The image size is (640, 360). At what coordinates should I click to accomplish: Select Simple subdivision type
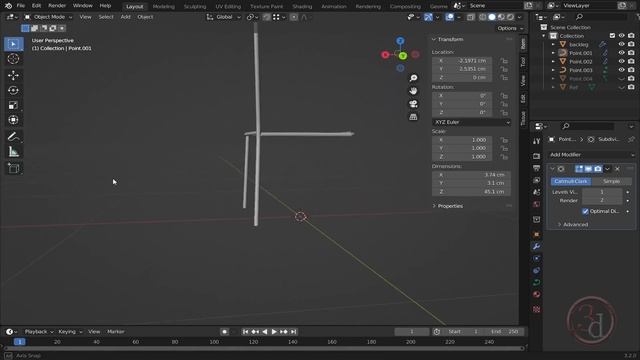pyautogui.click(x=611, y=181)
